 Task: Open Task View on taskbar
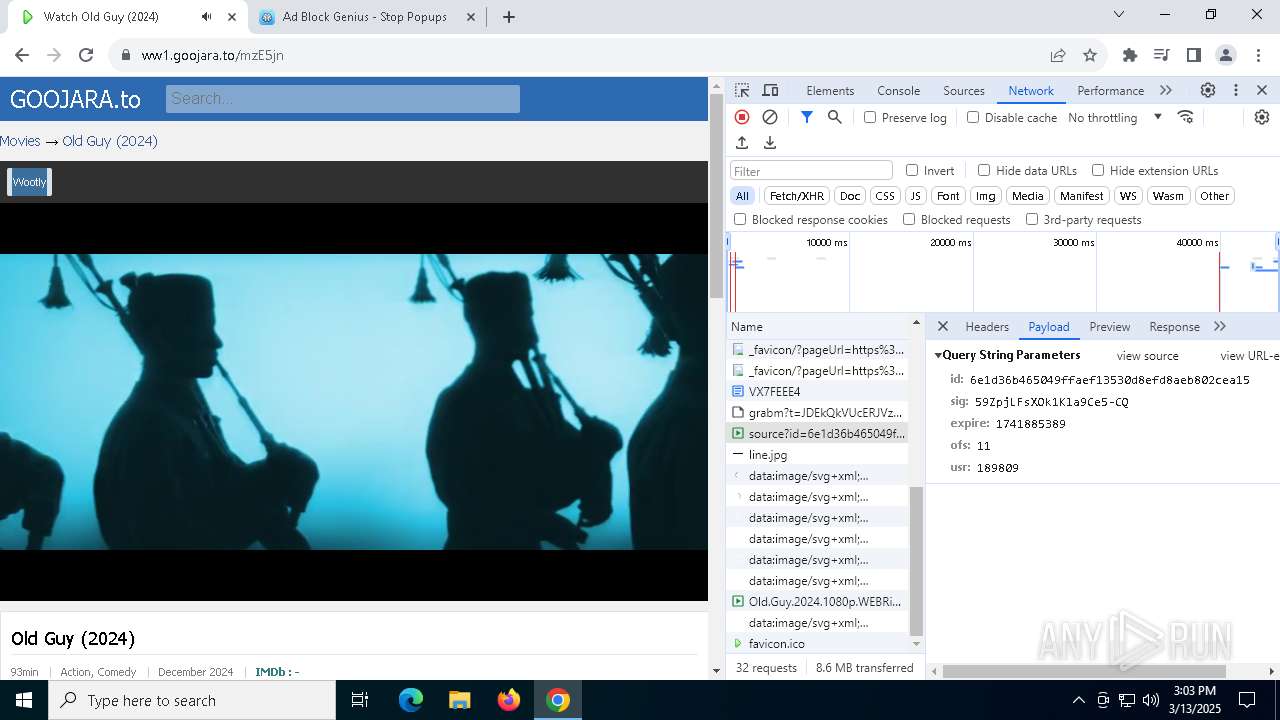coord(360,700)
